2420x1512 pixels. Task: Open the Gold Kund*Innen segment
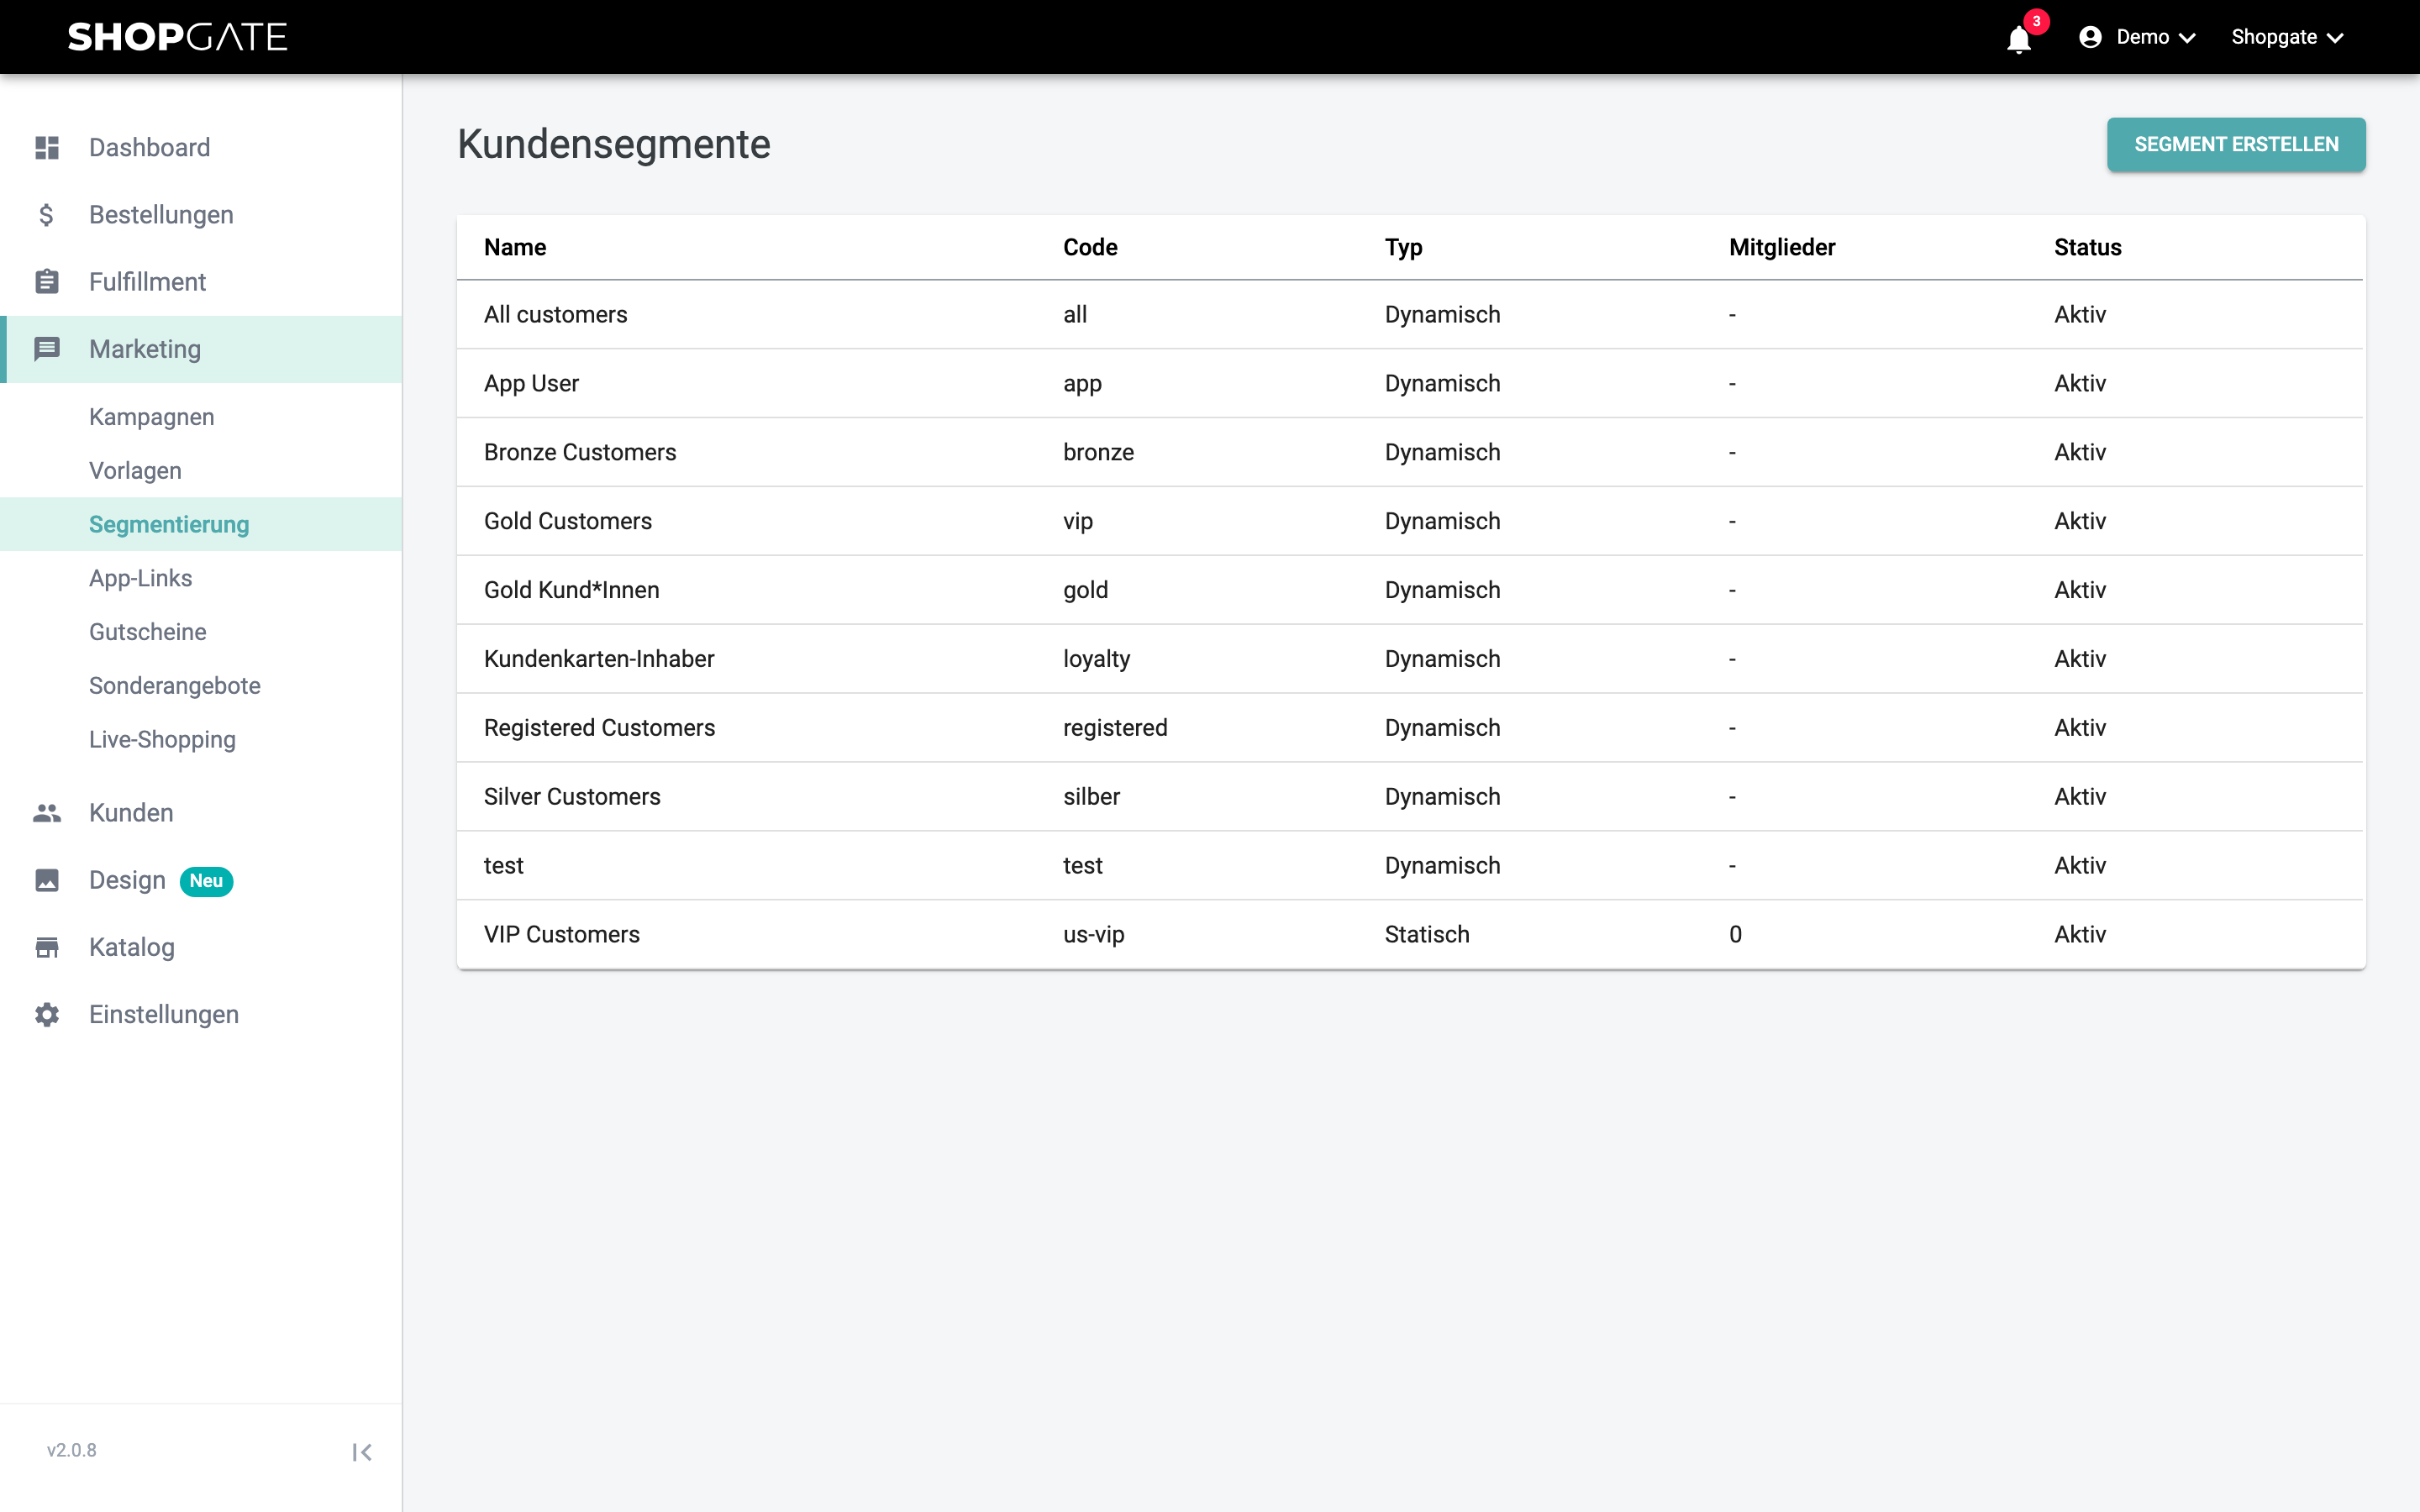click(1410, 591)
